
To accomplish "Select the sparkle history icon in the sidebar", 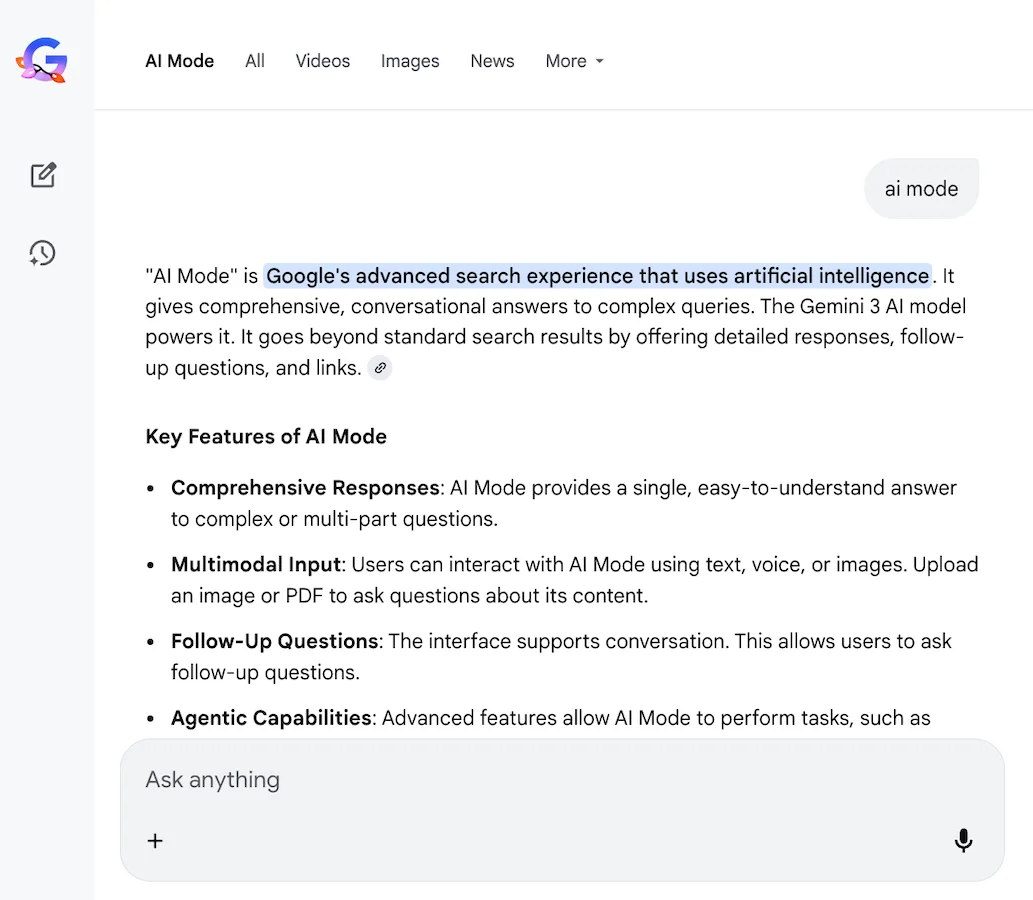I will click(42, 253).
